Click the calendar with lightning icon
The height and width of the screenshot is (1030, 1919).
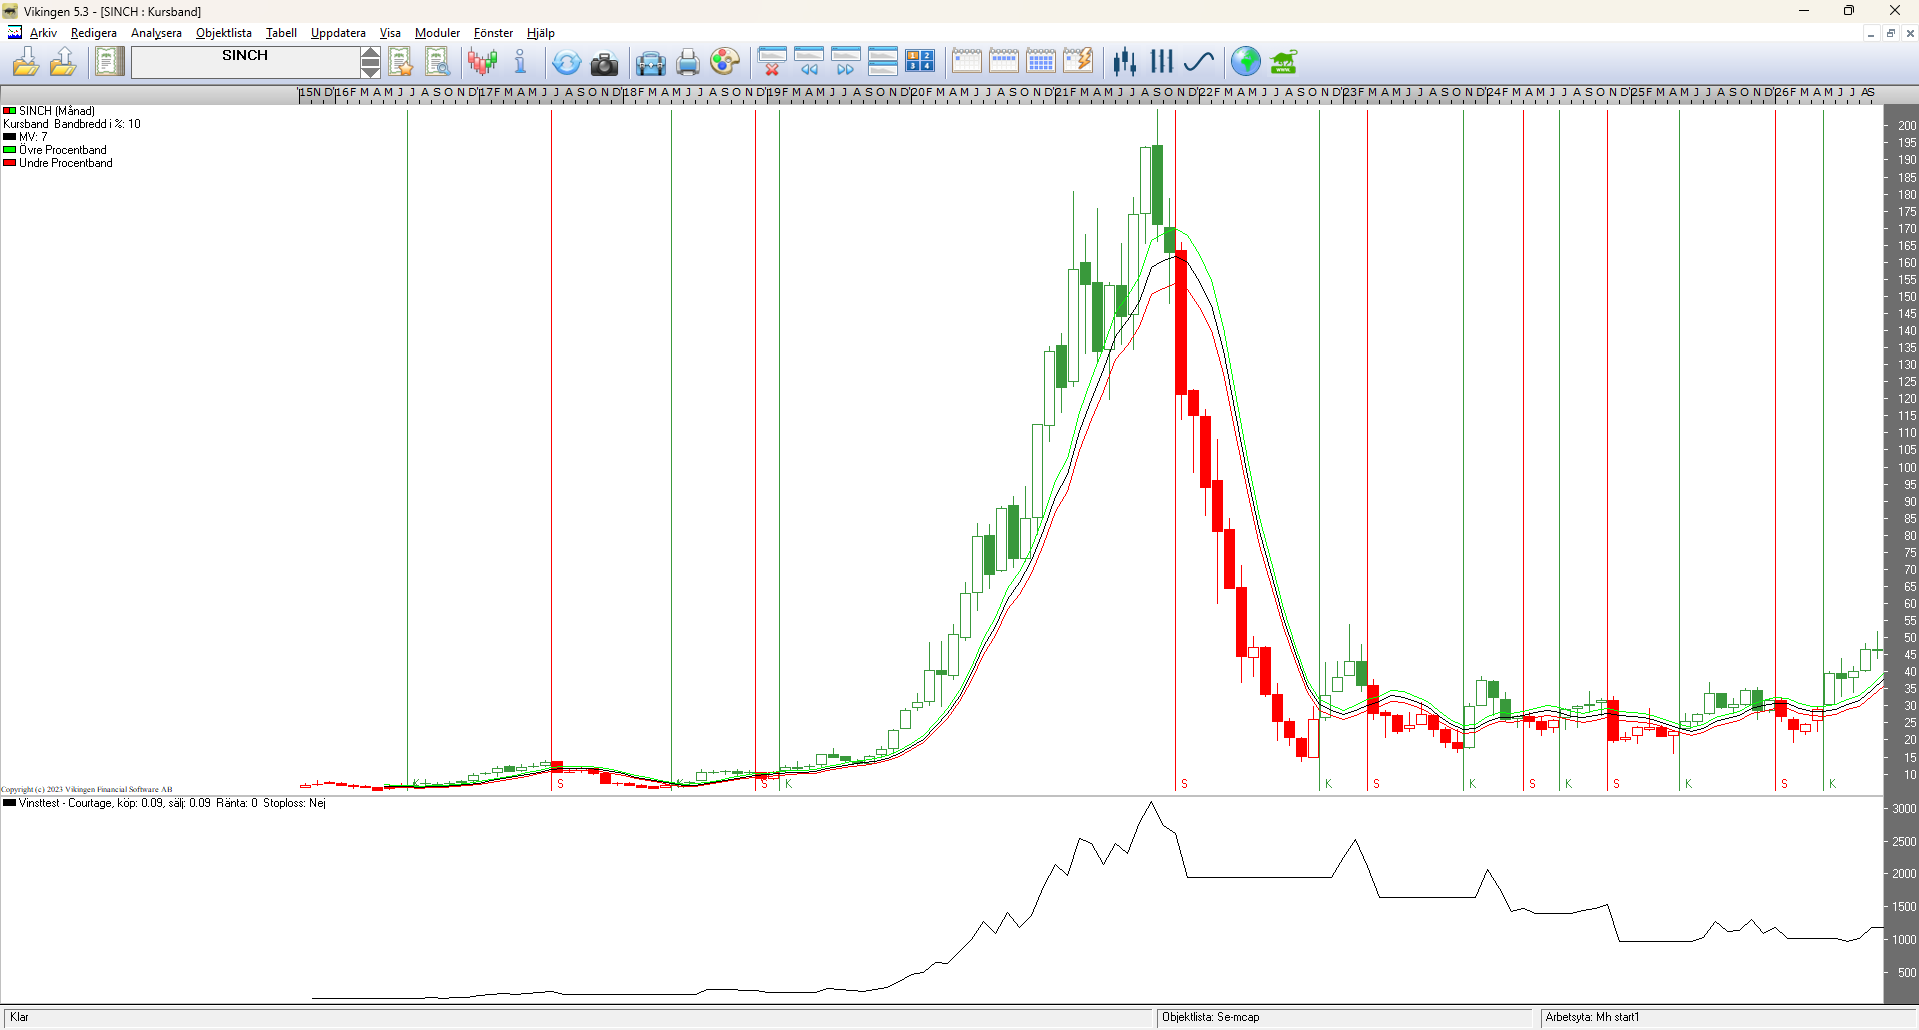tap(1078, 62)
